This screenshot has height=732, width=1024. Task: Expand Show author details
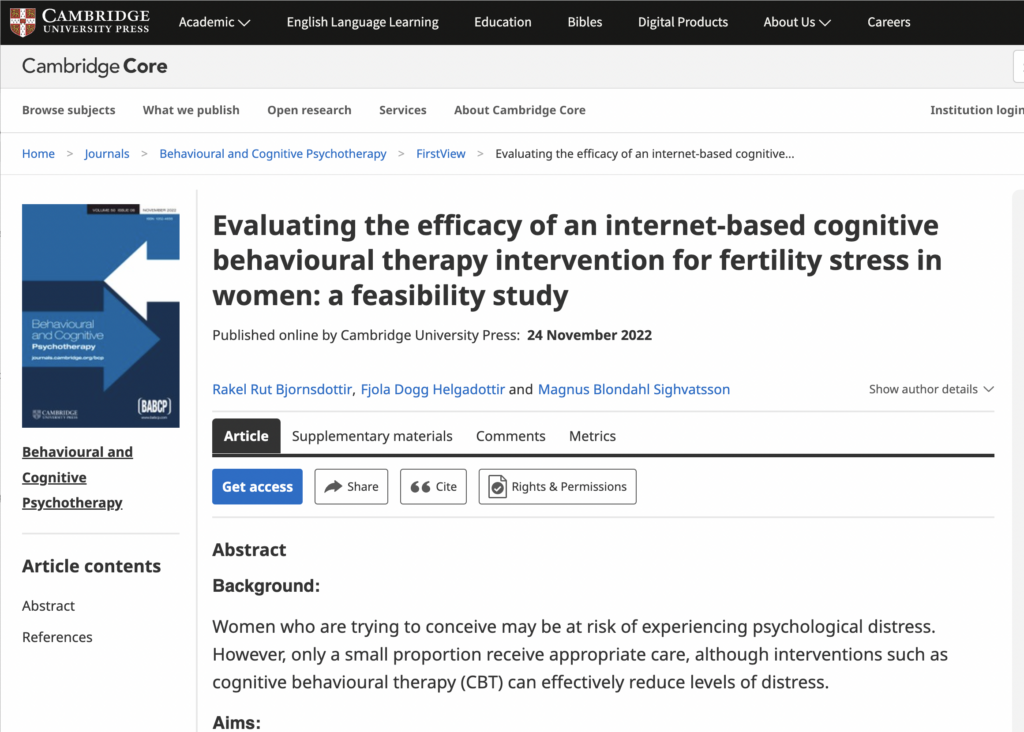[x=931, y=389]
